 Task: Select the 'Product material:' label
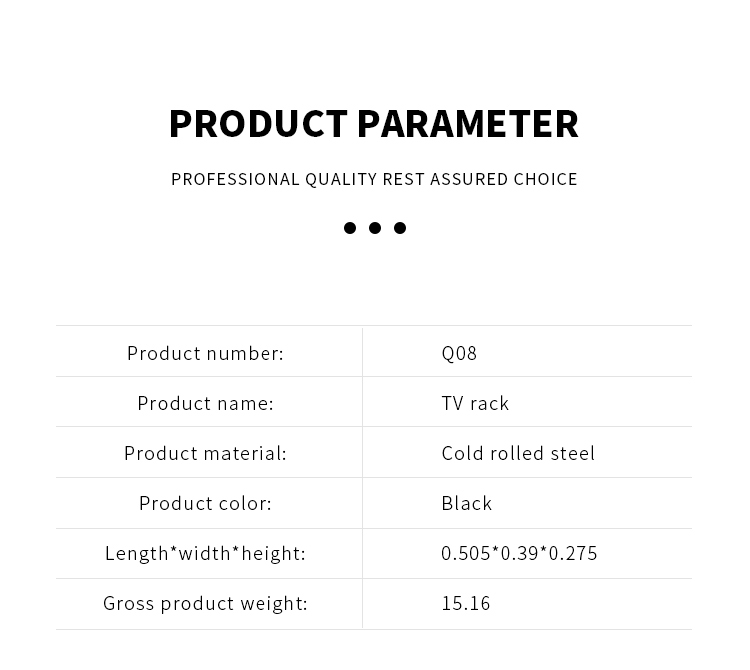(x=205, y=453)
